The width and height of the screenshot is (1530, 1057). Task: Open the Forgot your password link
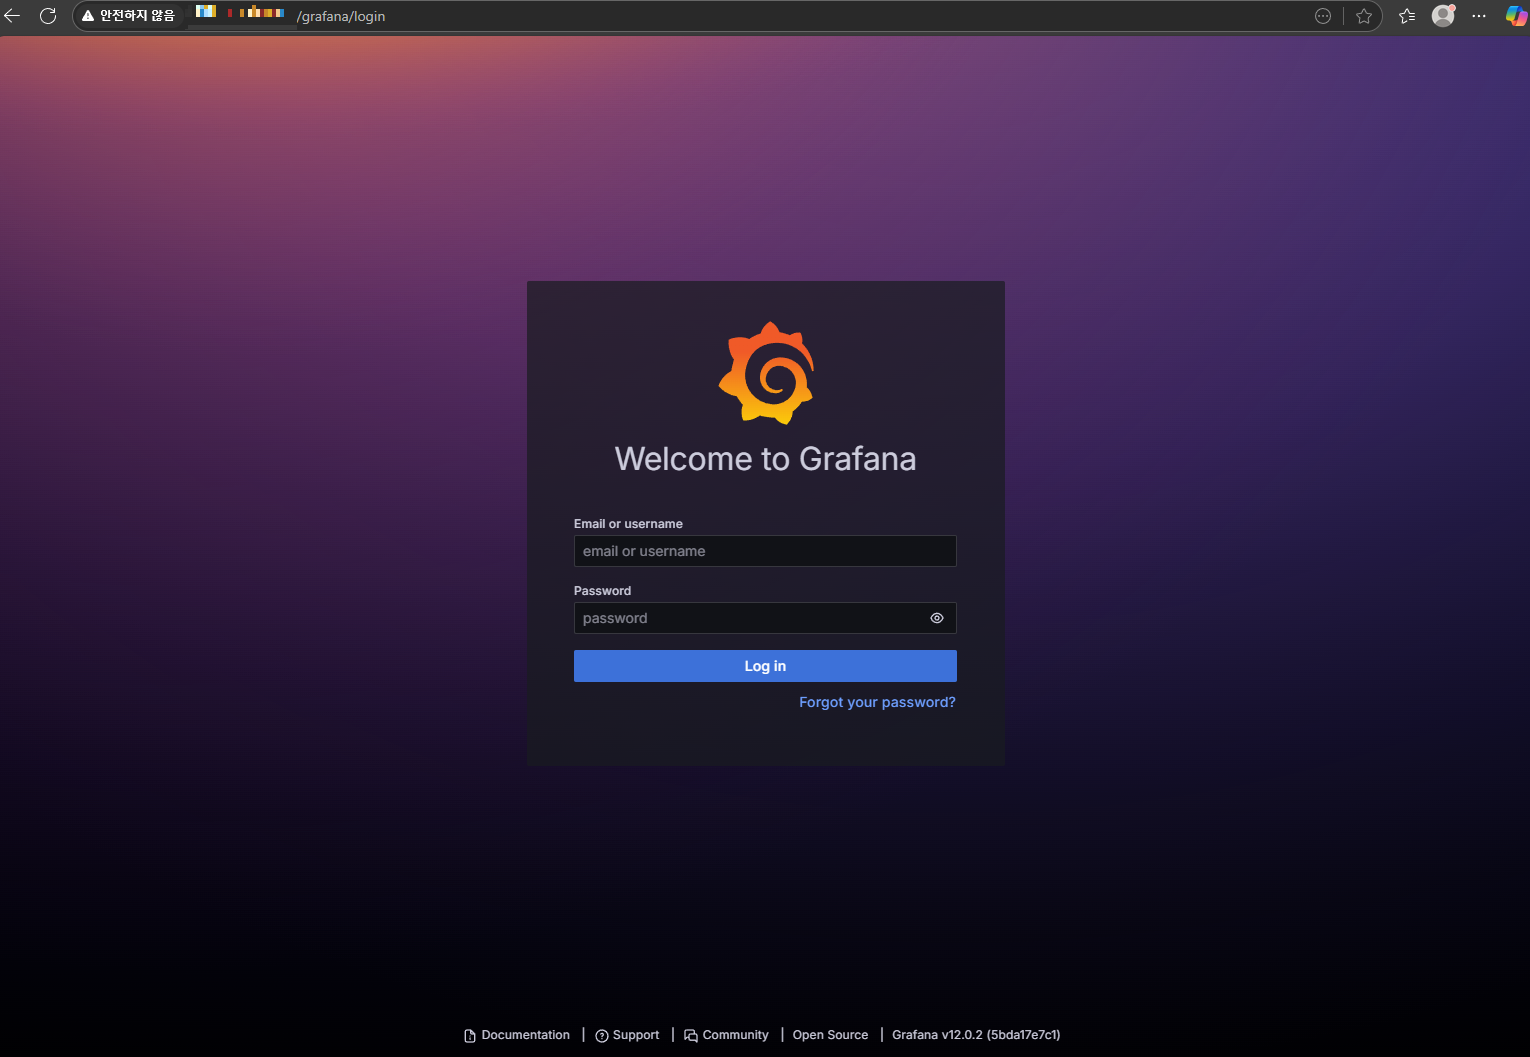[x=877, y=702]
